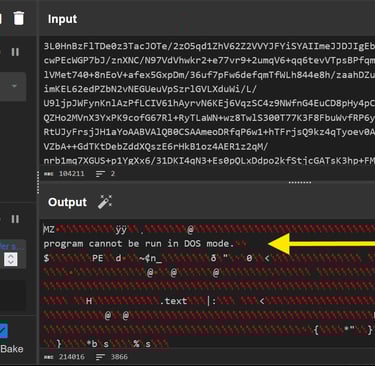The height and width of the screenshot is (366, 375).
Task: Click the number stepper in lower operation
Action: click(x=11, y=259)
